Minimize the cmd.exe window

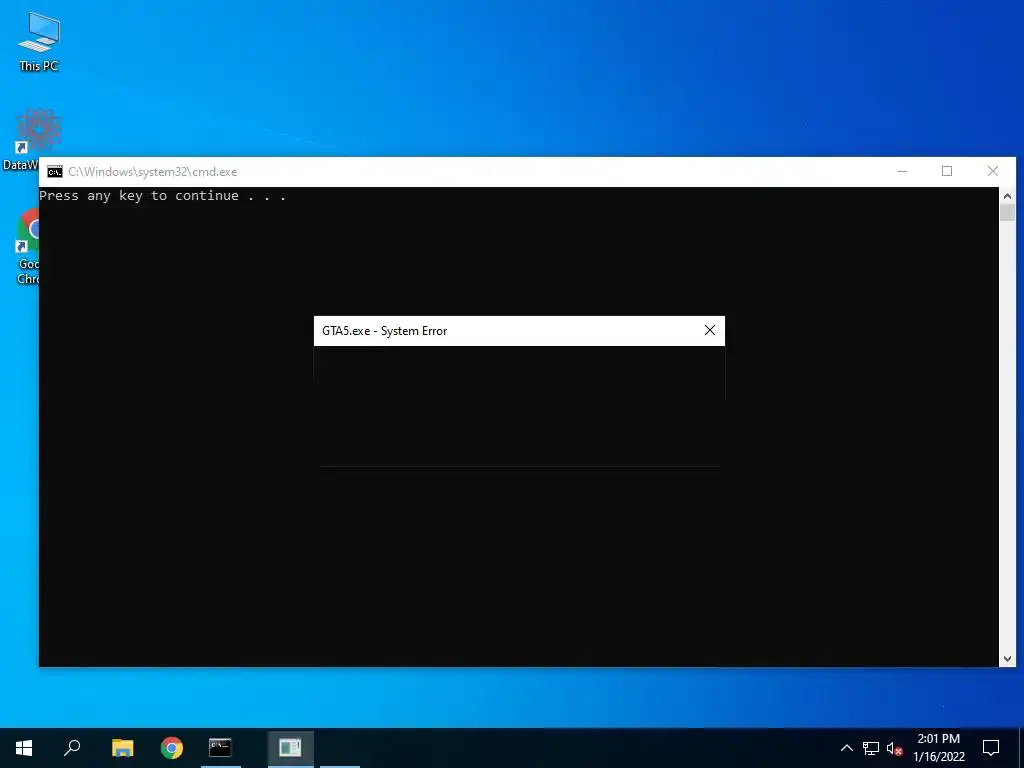tap(902, 171)
